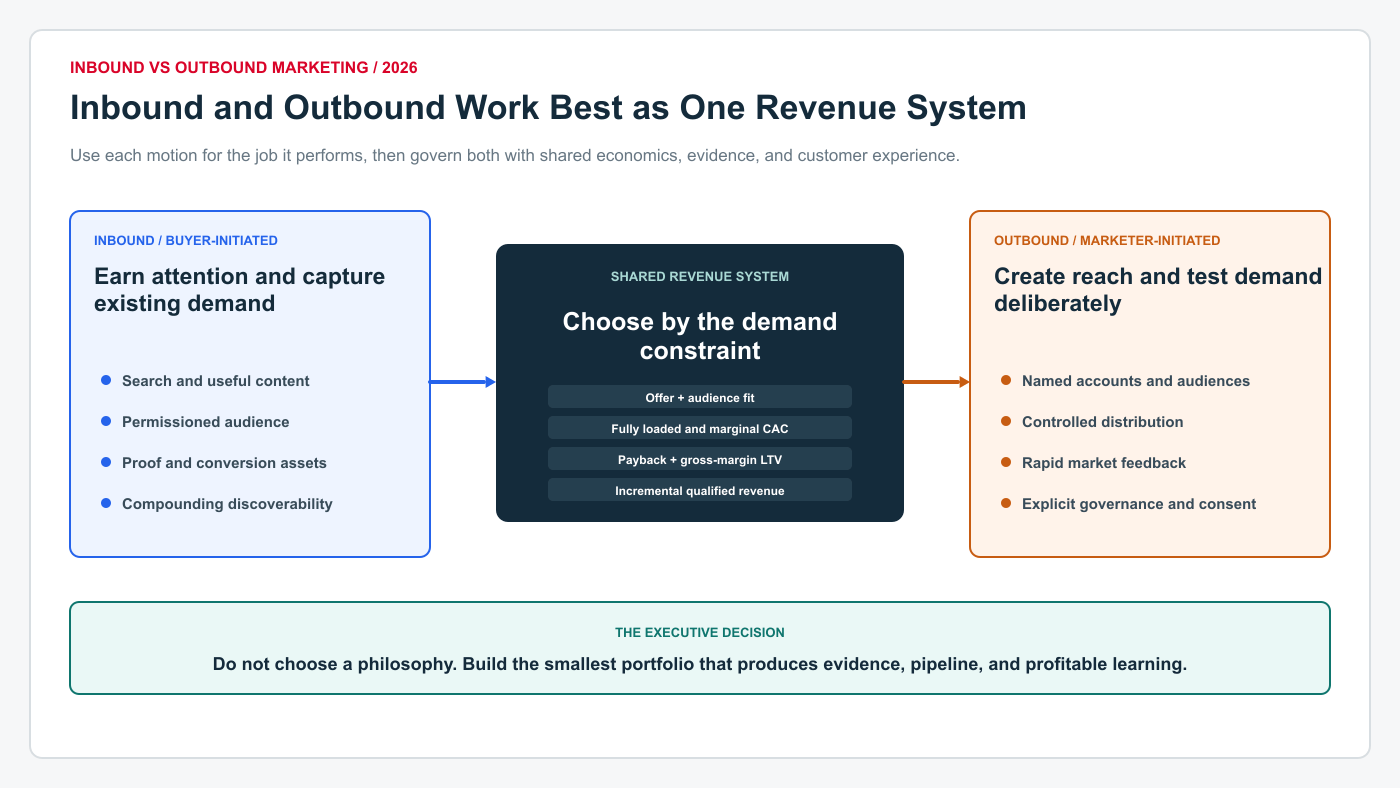Click the 'Rapid market feedback' bullet text
The width and height of the screenshot is (1400, 788).
coord(1104,463)
